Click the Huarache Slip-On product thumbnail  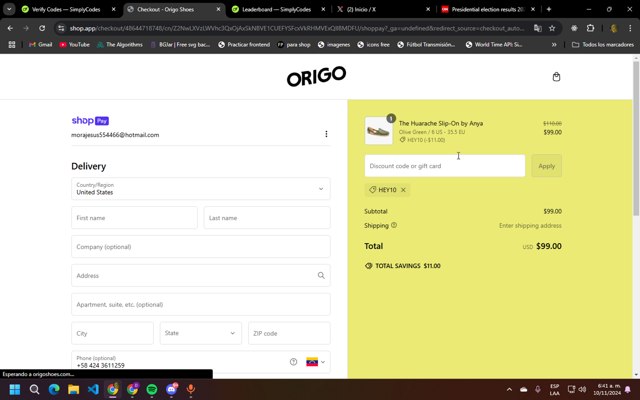(378, 131)
